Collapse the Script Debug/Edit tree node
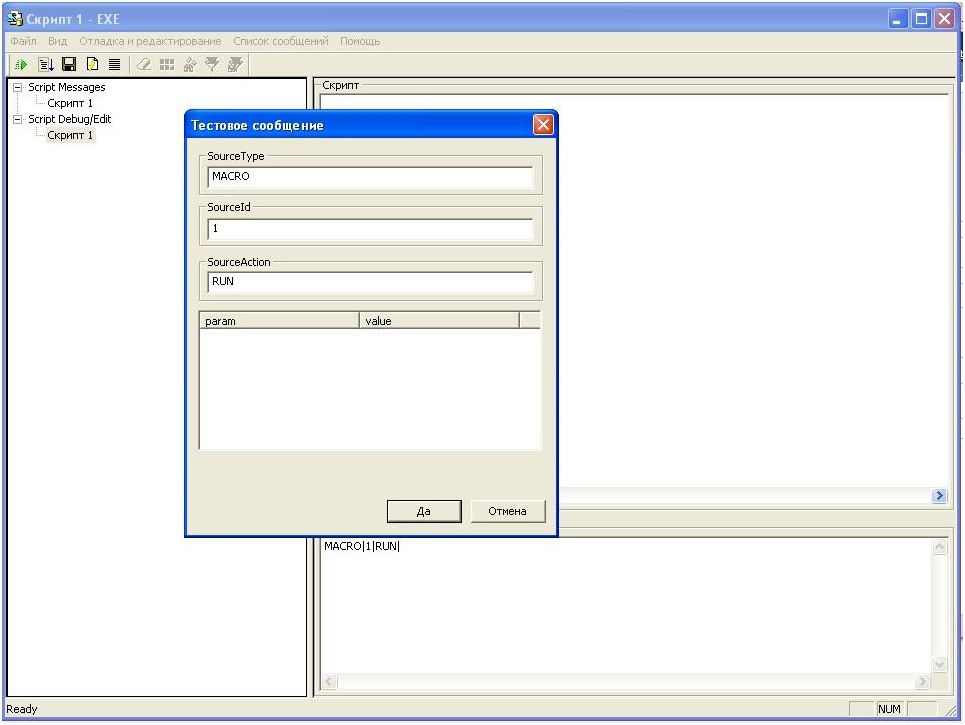This screenshot has width=965, height=725. (x=17, y=119)
